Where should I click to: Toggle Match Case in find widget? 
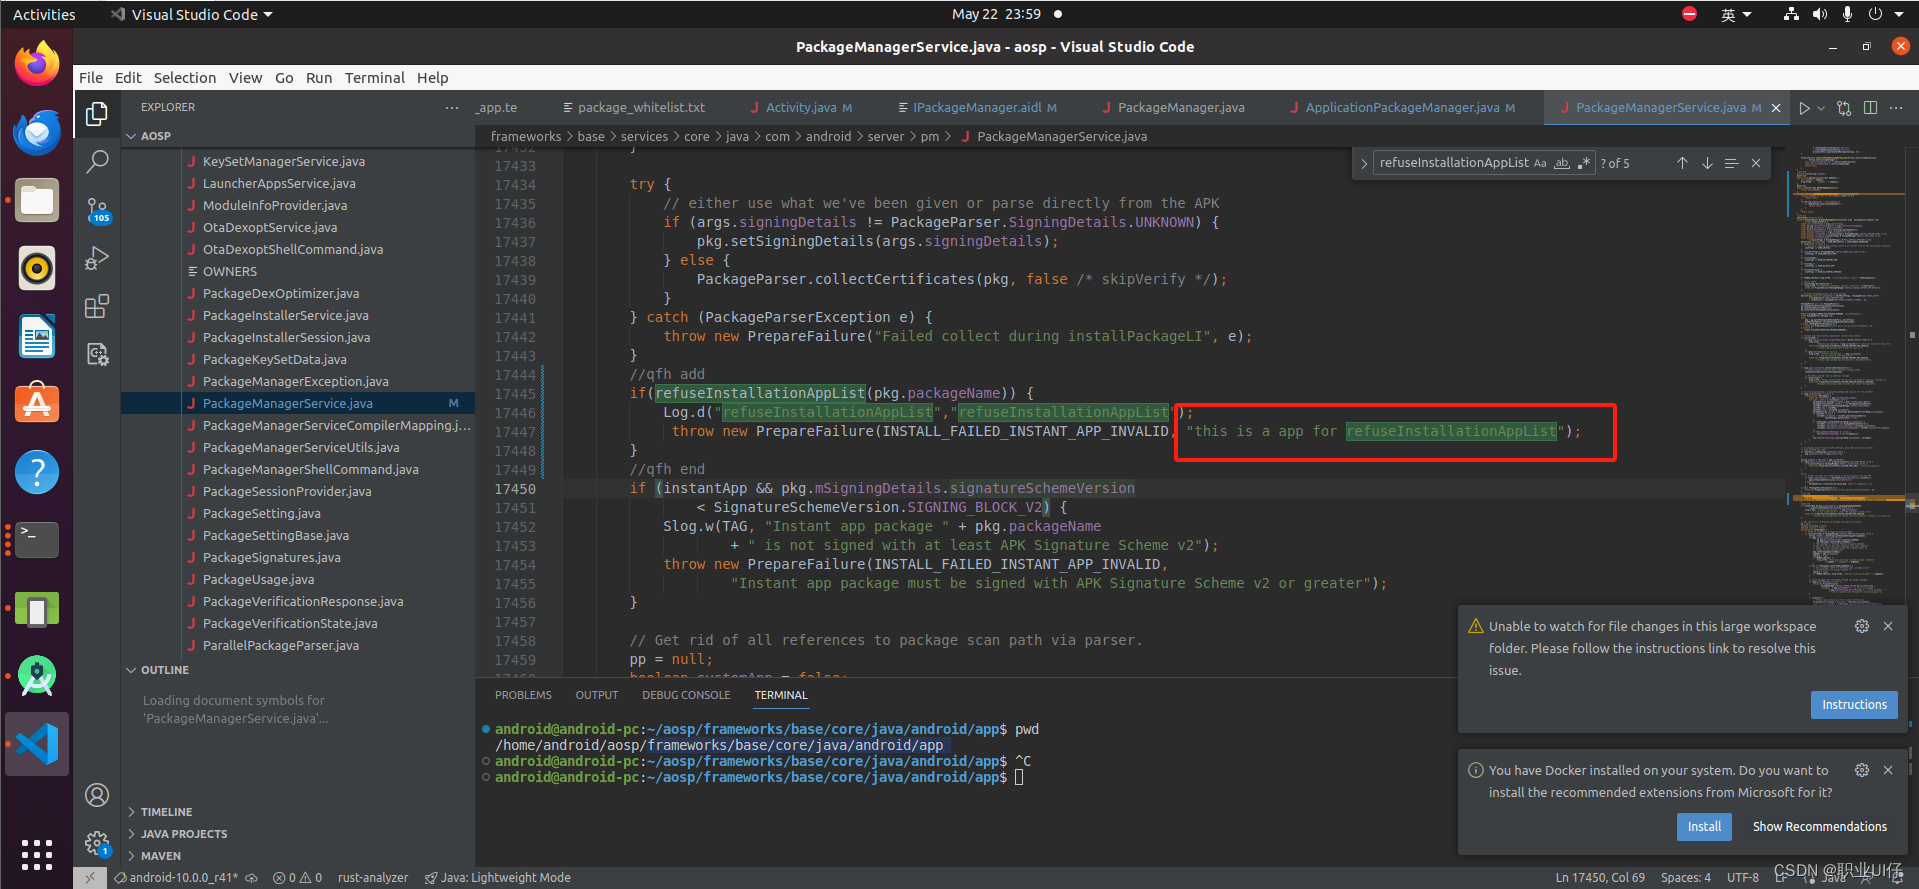click(1540, 163)
